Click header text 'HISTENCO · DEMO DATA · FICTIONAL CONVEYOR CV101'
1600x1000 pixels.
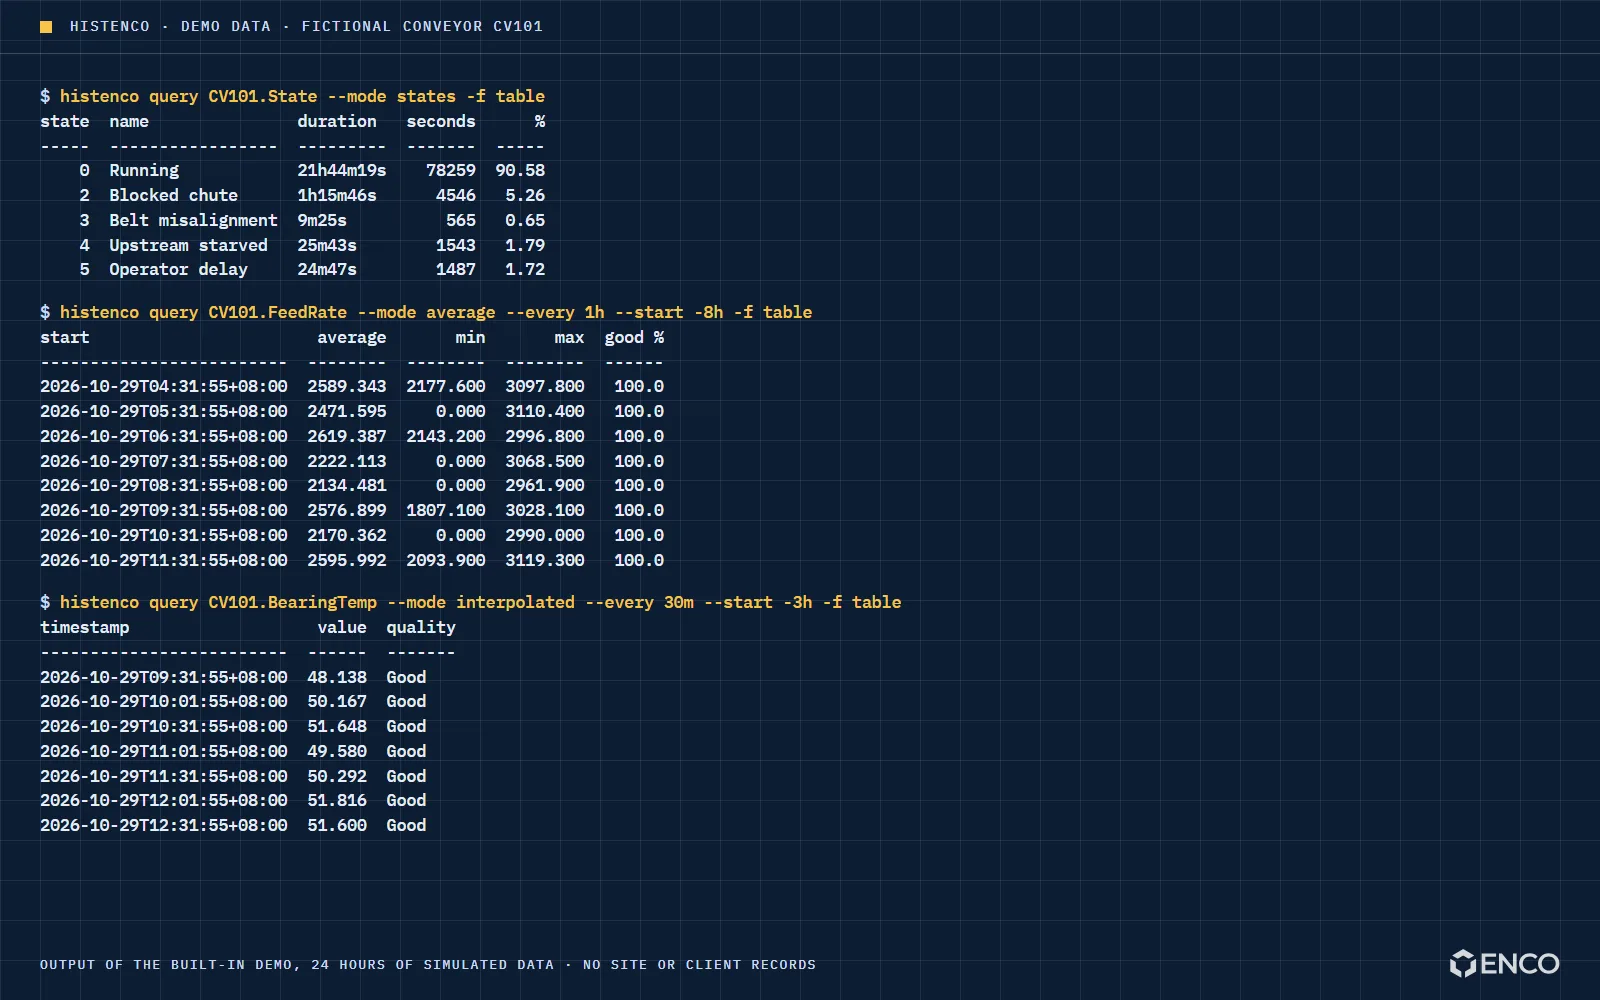306,27
